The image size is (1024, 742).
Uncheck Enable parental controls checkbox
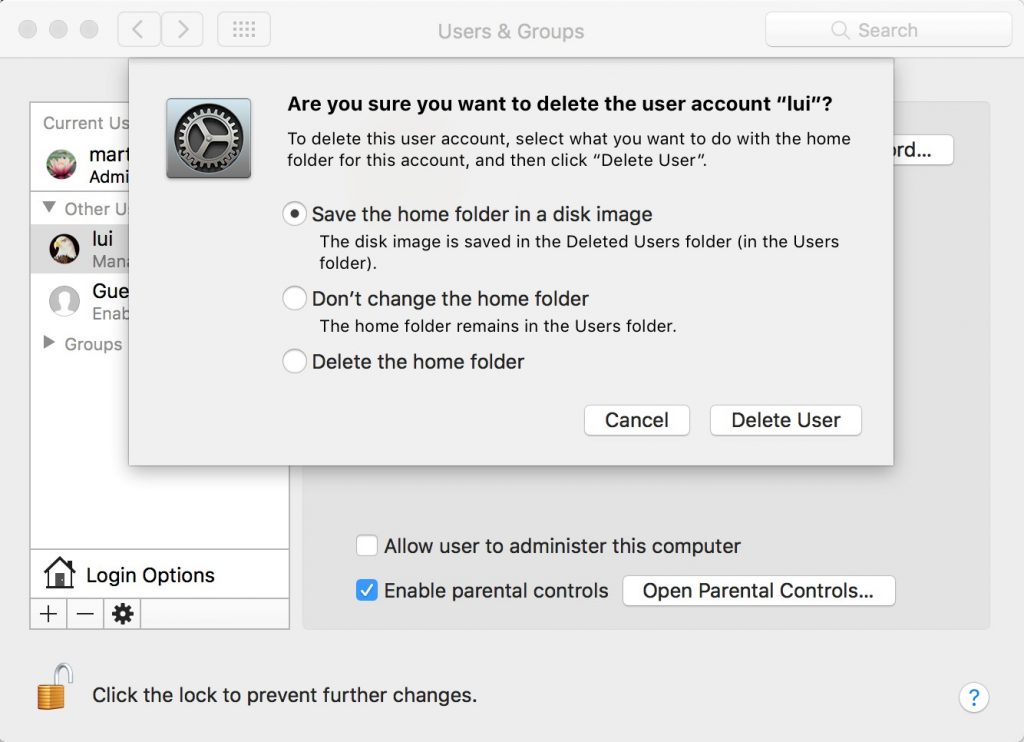click(x=367, y=591)
